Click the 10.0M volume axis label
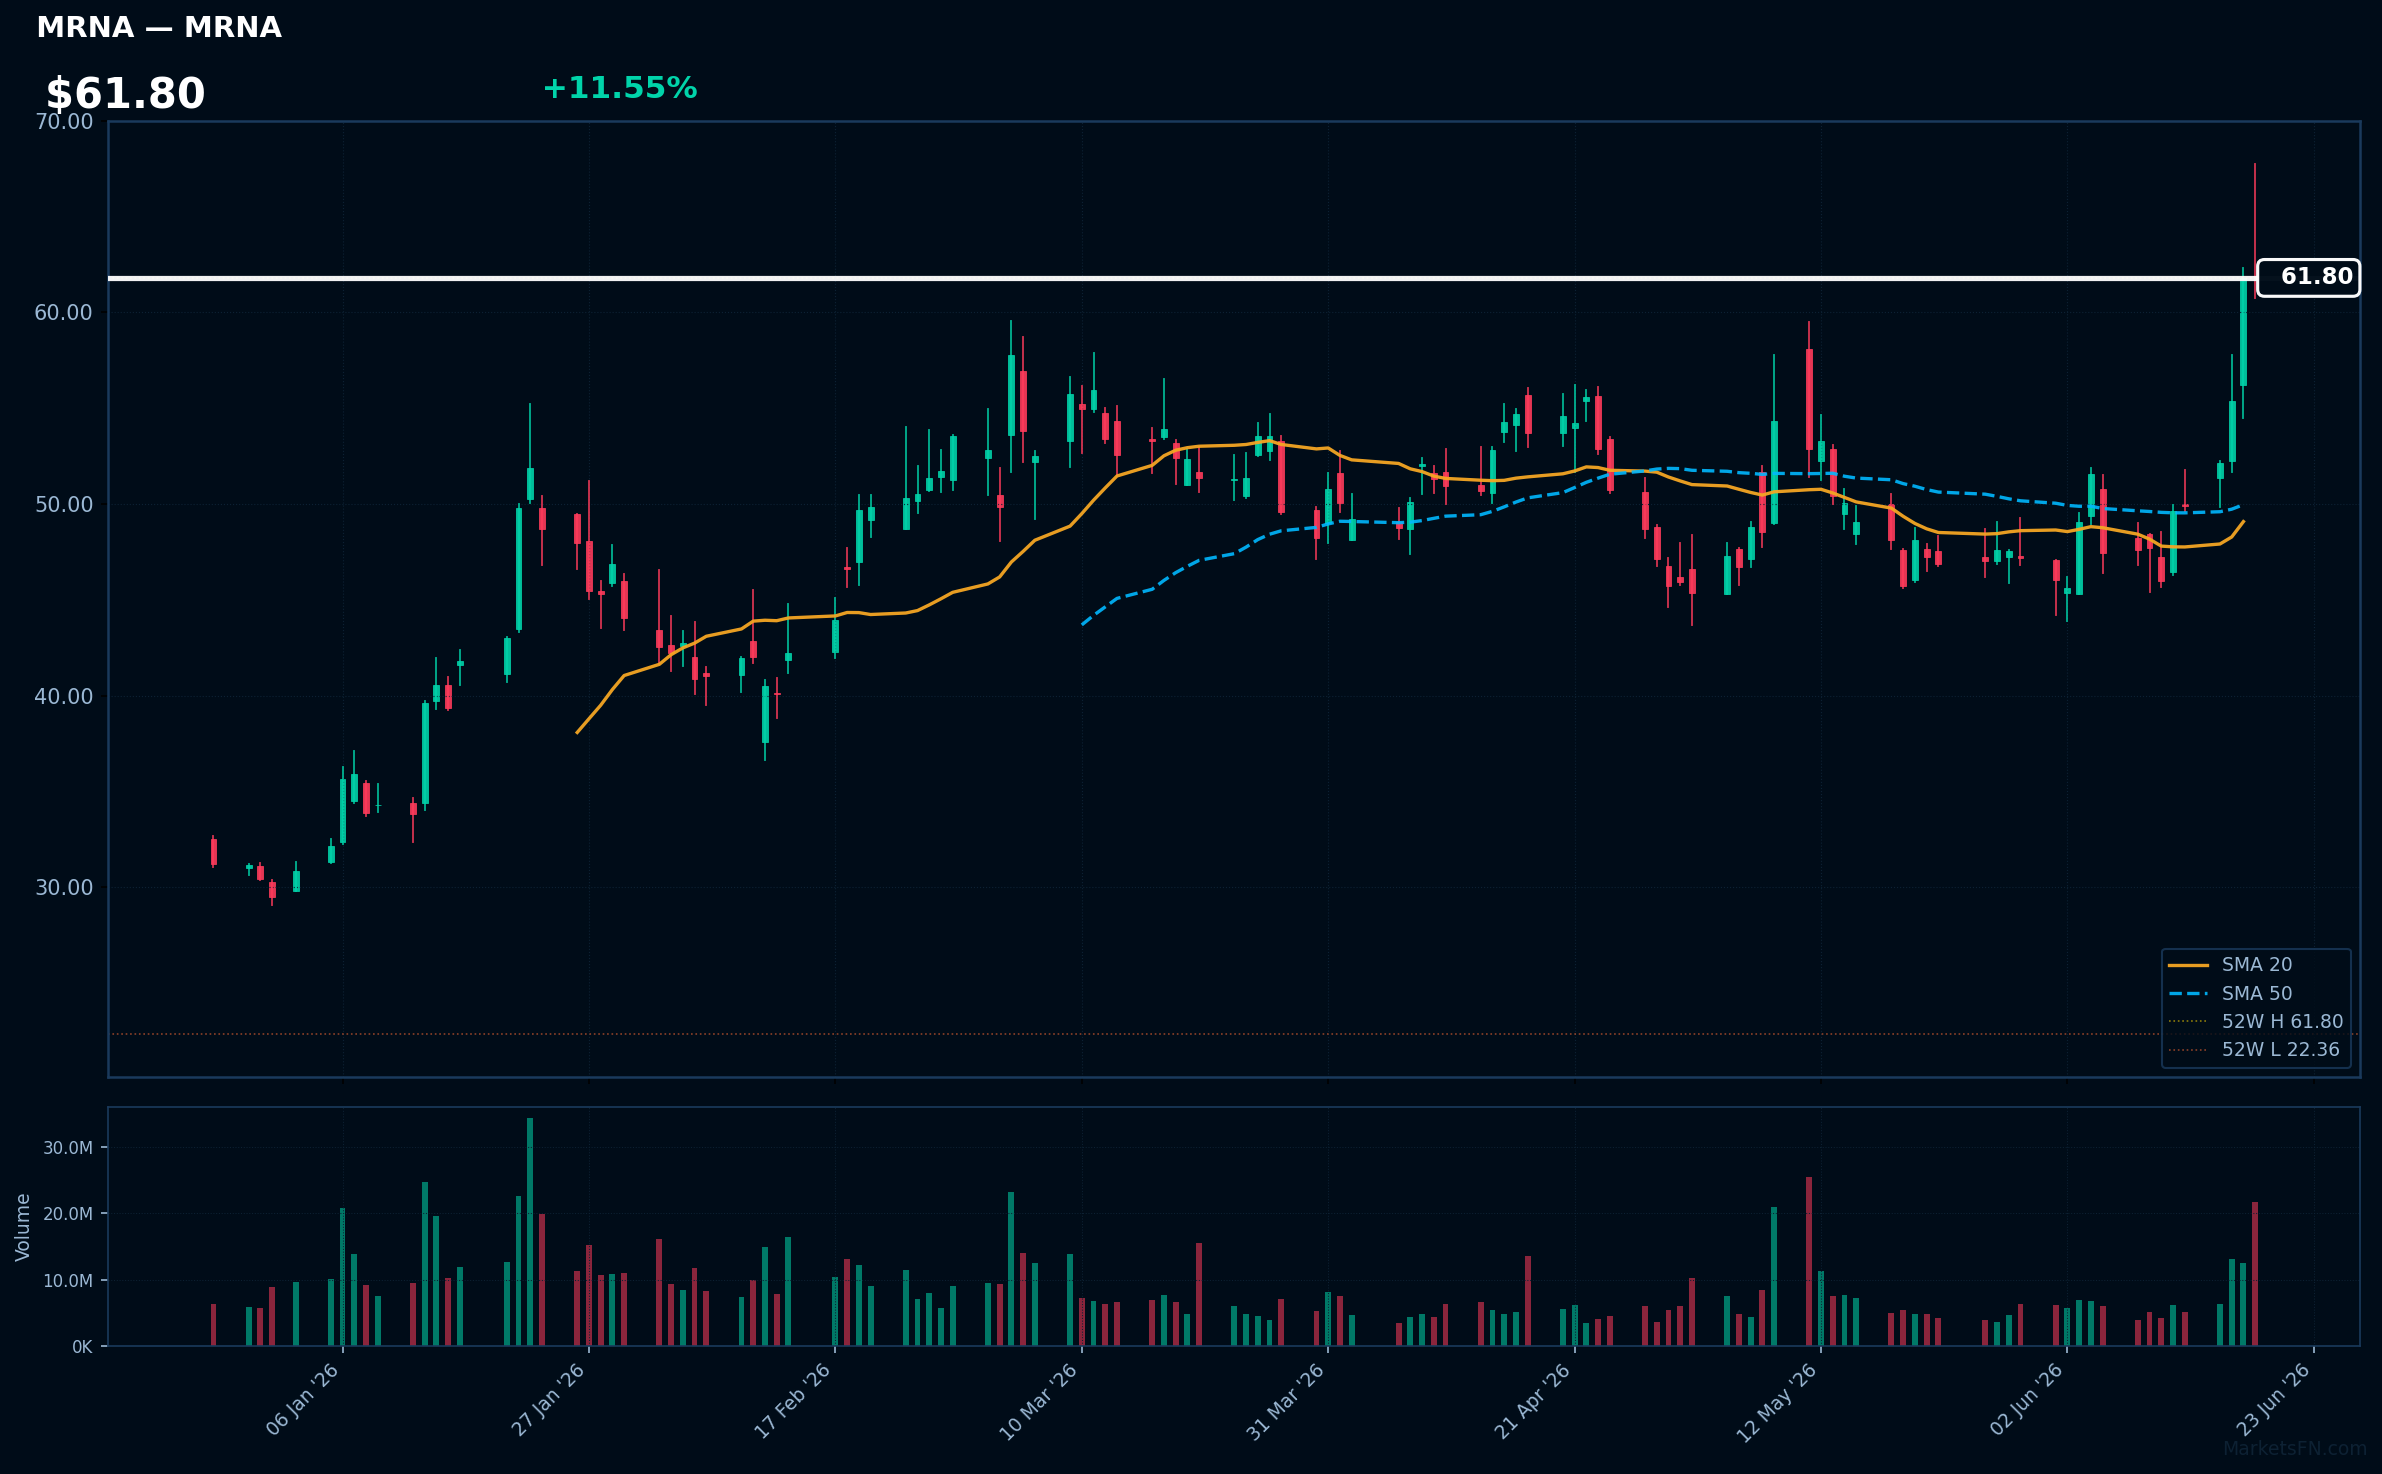The image size is (2382, 1474). [x=68, y=1281]
